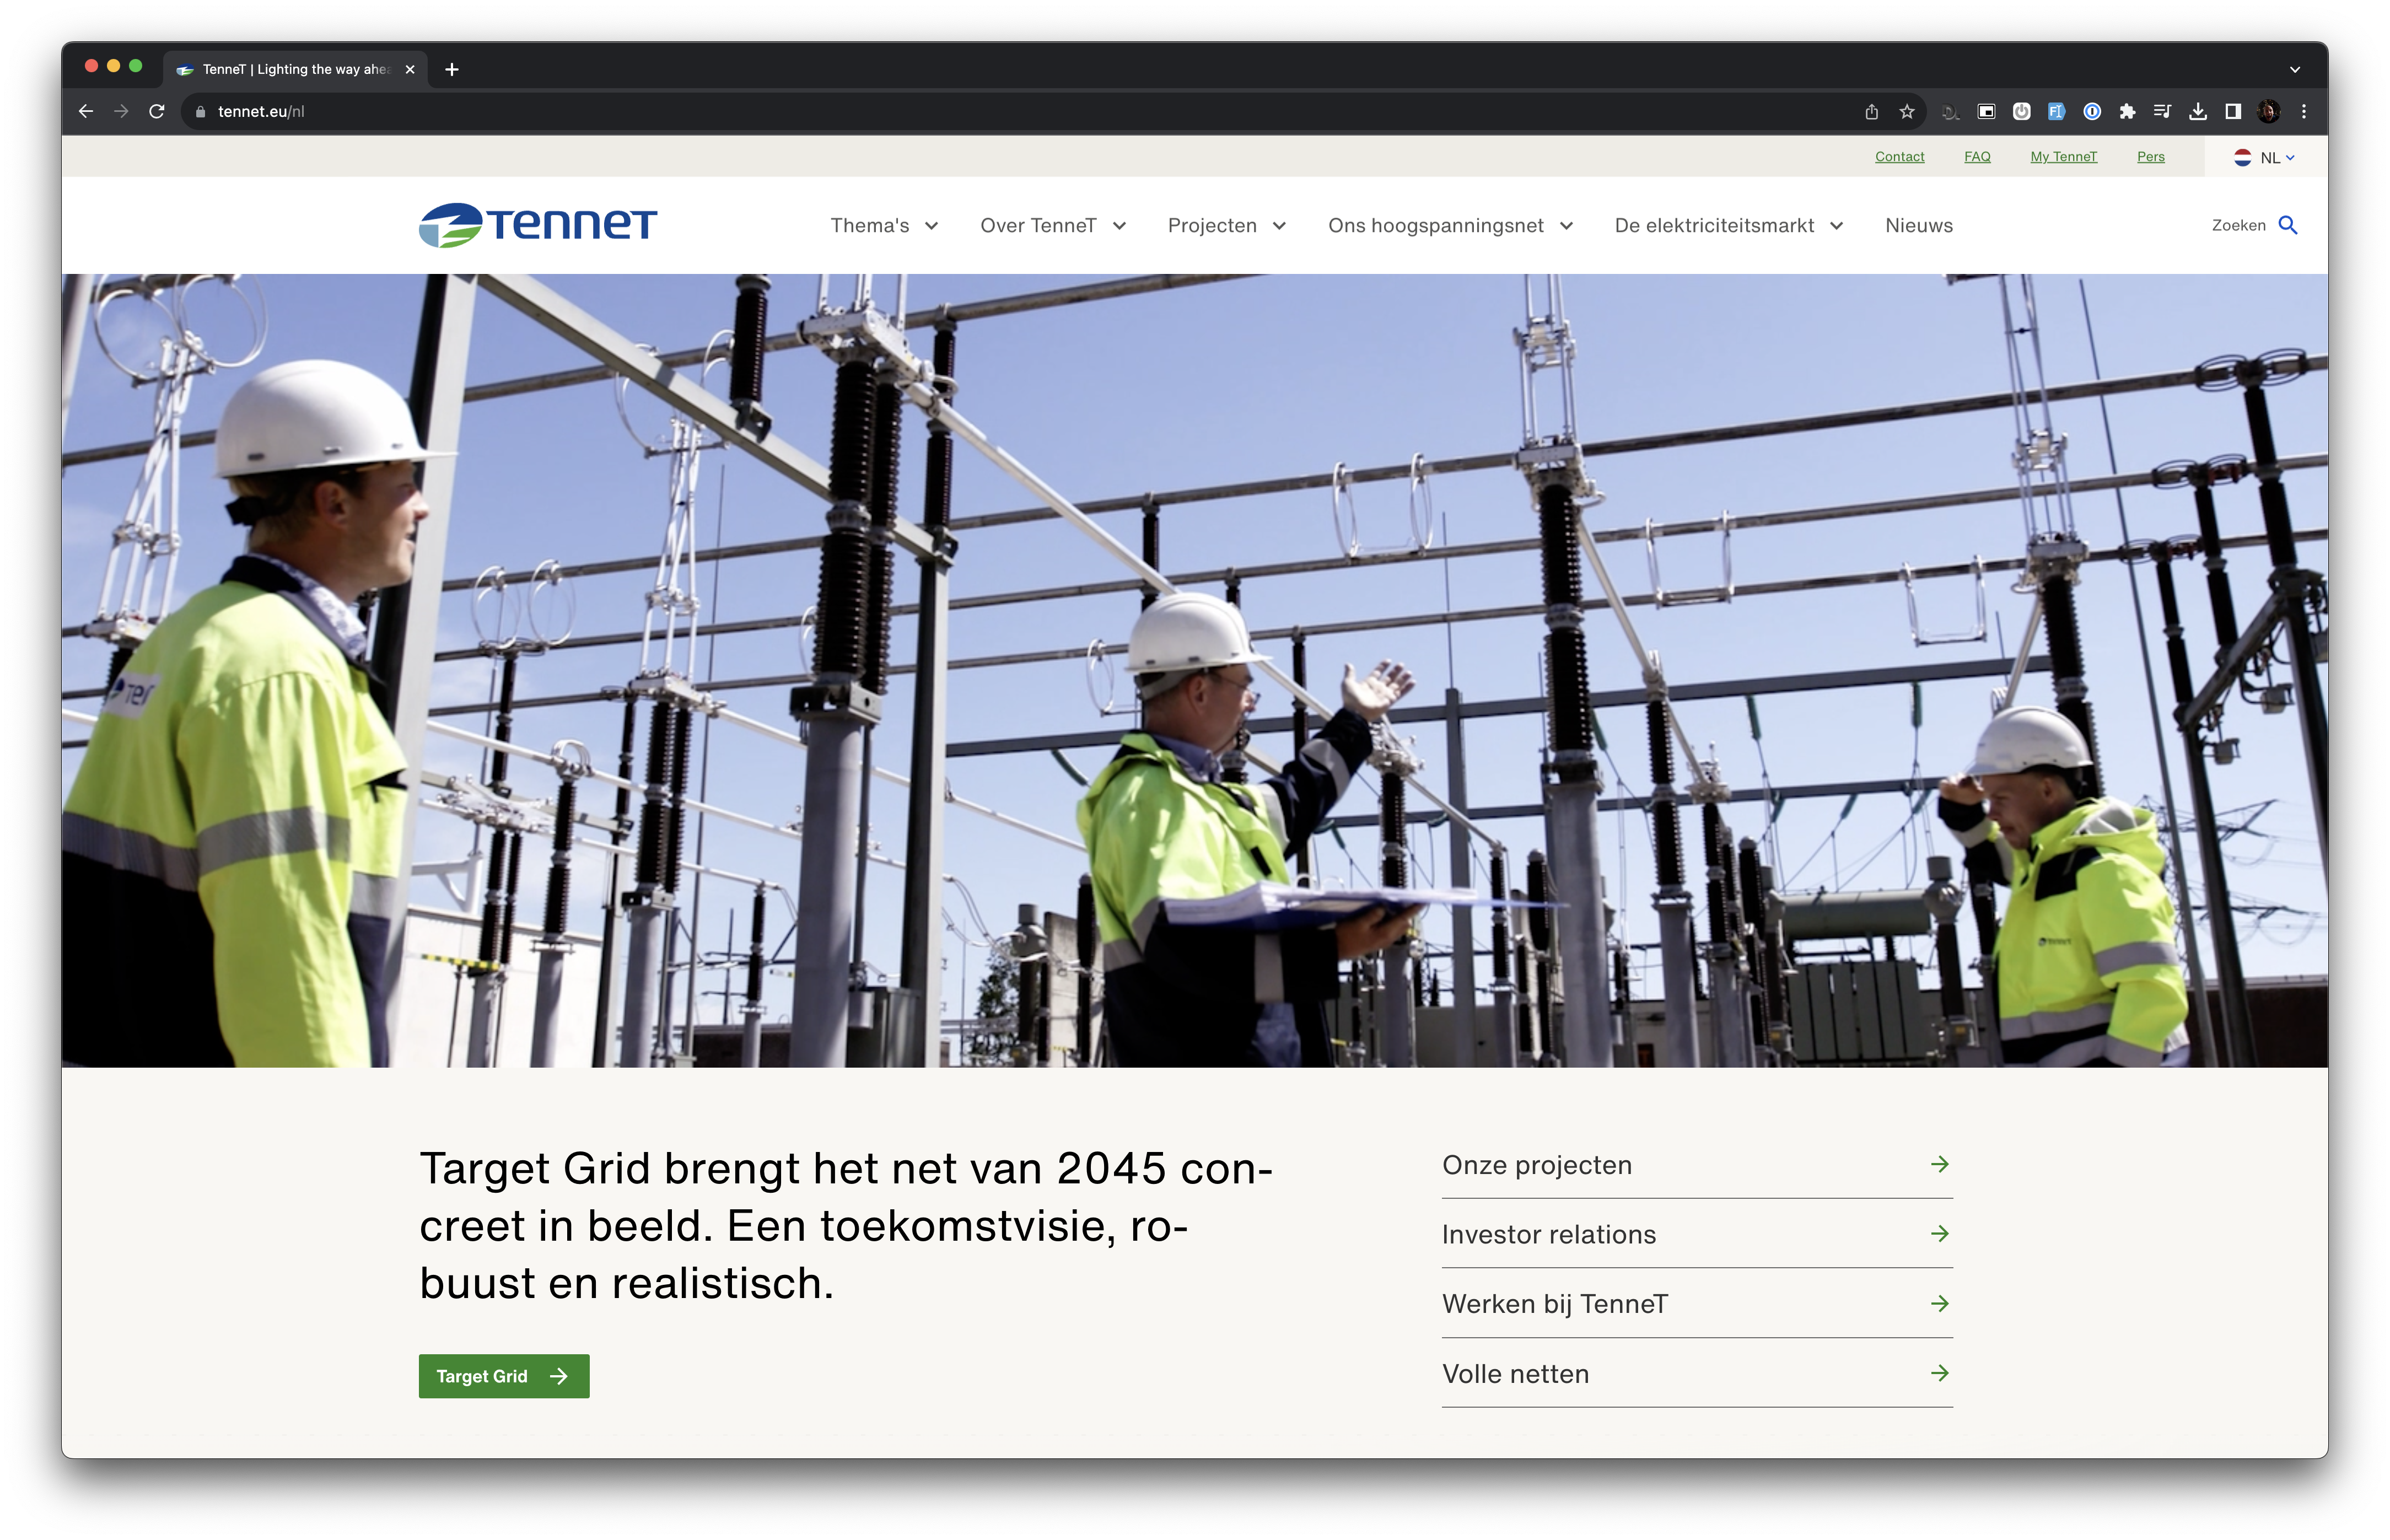Open Chrome extensions puzzle icon
Screen dimensions: 2390x1540
point(2127,112)
